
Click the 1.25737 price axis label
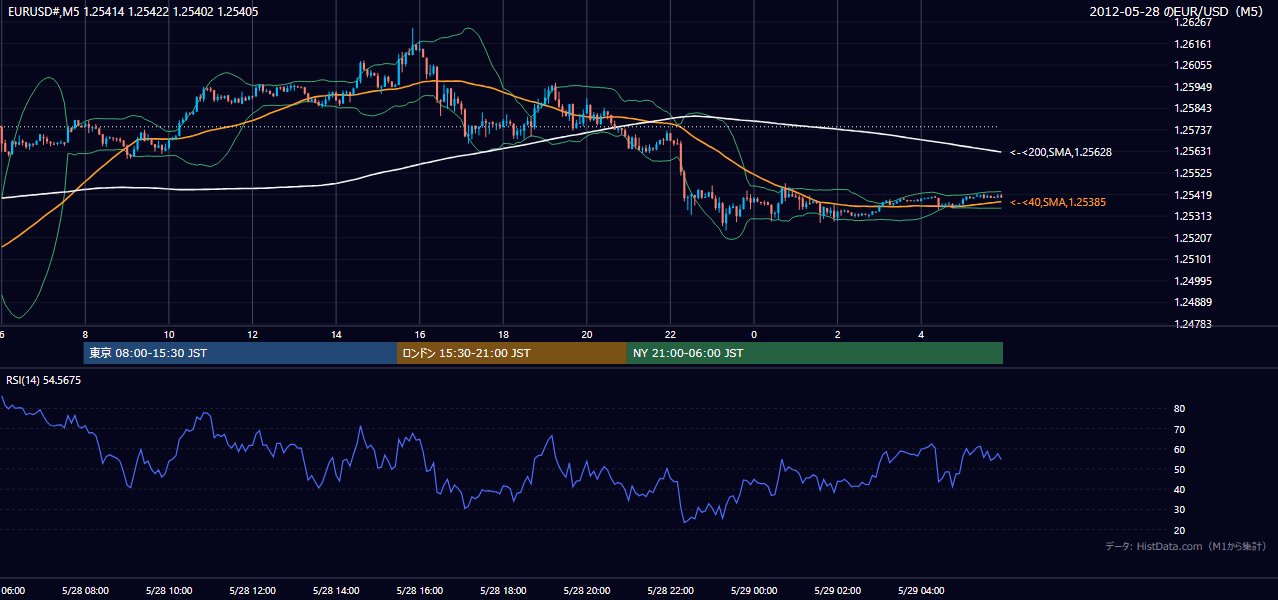[x=1193, y=130]
